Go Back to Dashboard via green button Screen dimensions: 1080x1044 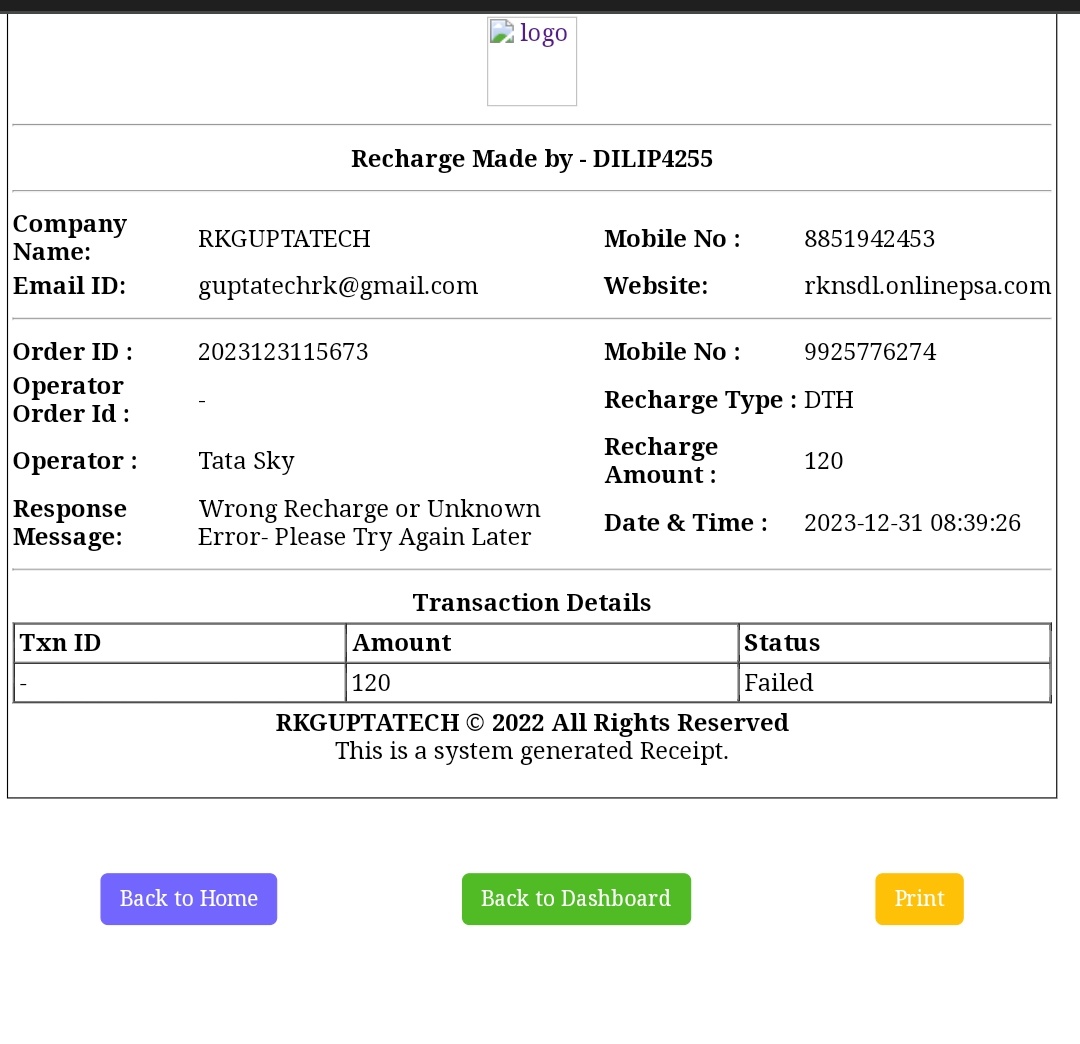point(575,899)
